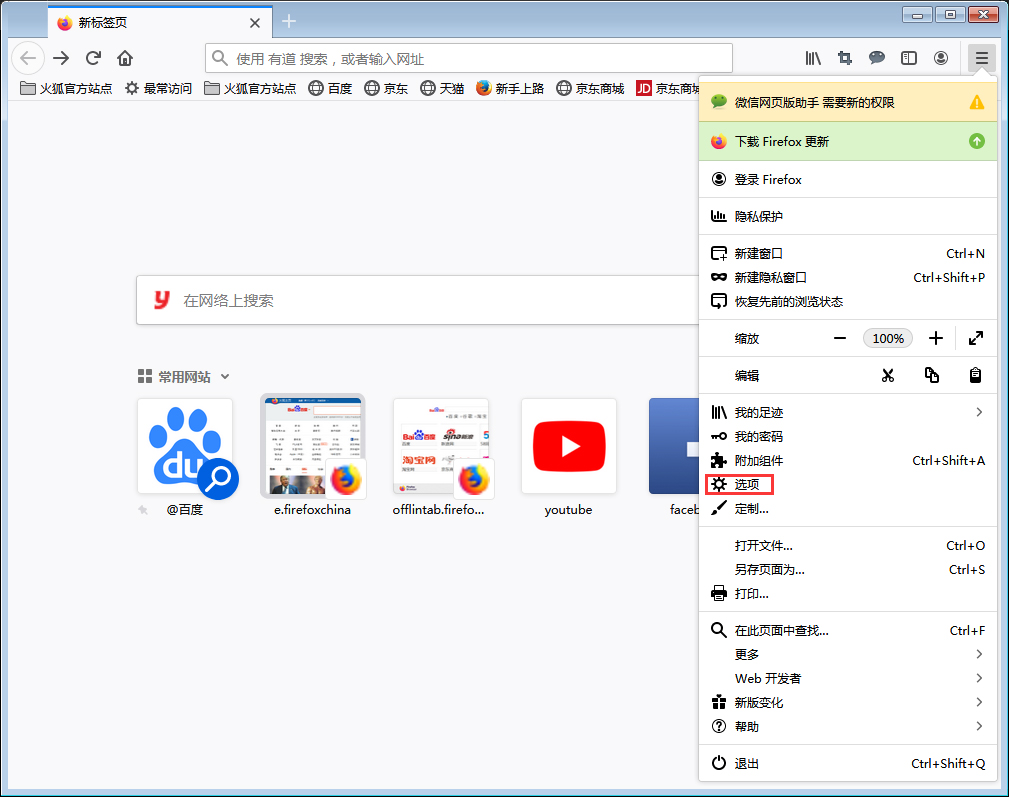Image resolution: width=1009 pixels, height=797 pixels.
Task: Click the copy icon in edit row
Action: pos(932,375)
